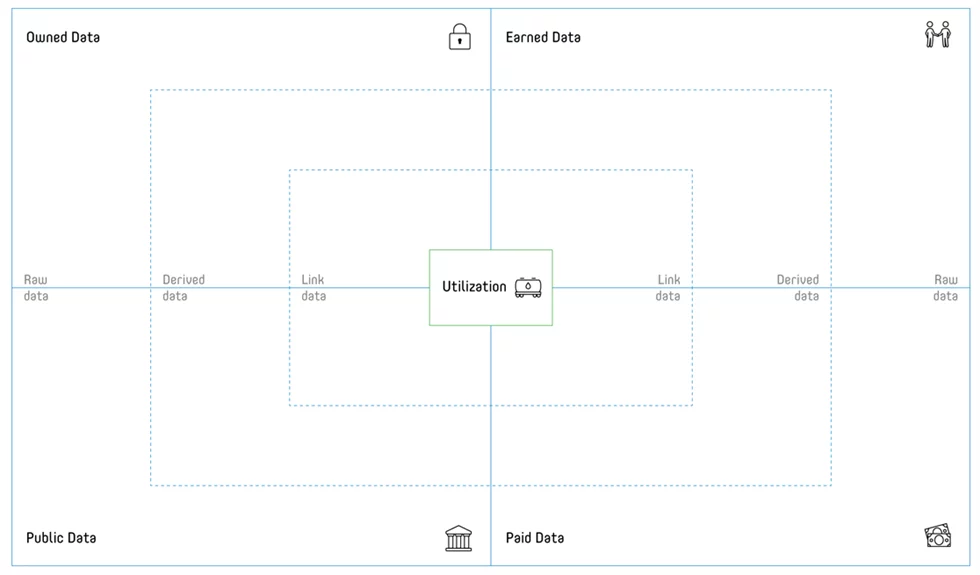Select the right Raw data label
Viewport: 980px width, 575px height.
(946, 288)
